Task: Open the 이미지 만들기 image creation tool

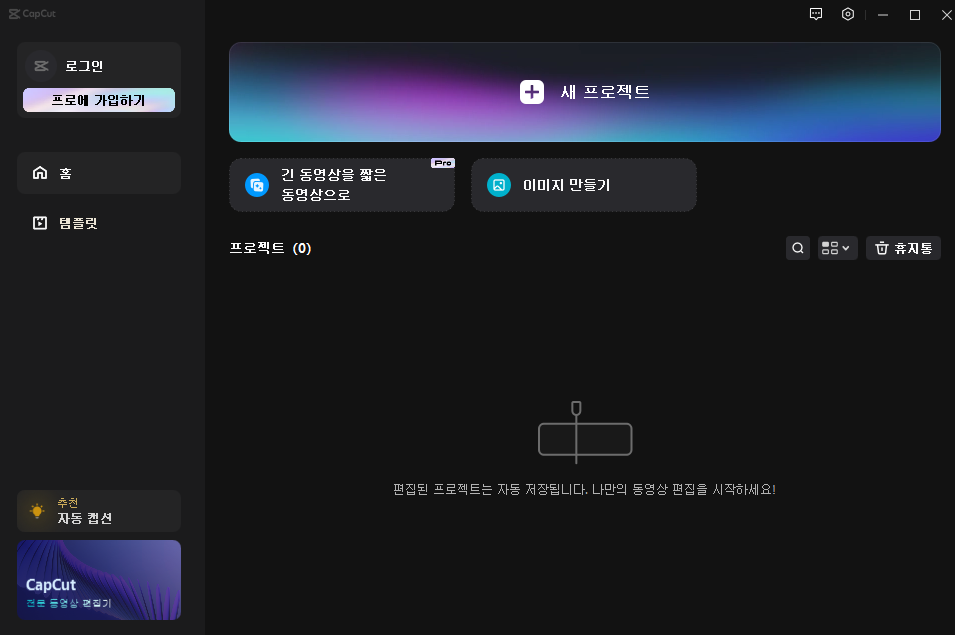Action: pyautogui.click(x=583, y=184)
